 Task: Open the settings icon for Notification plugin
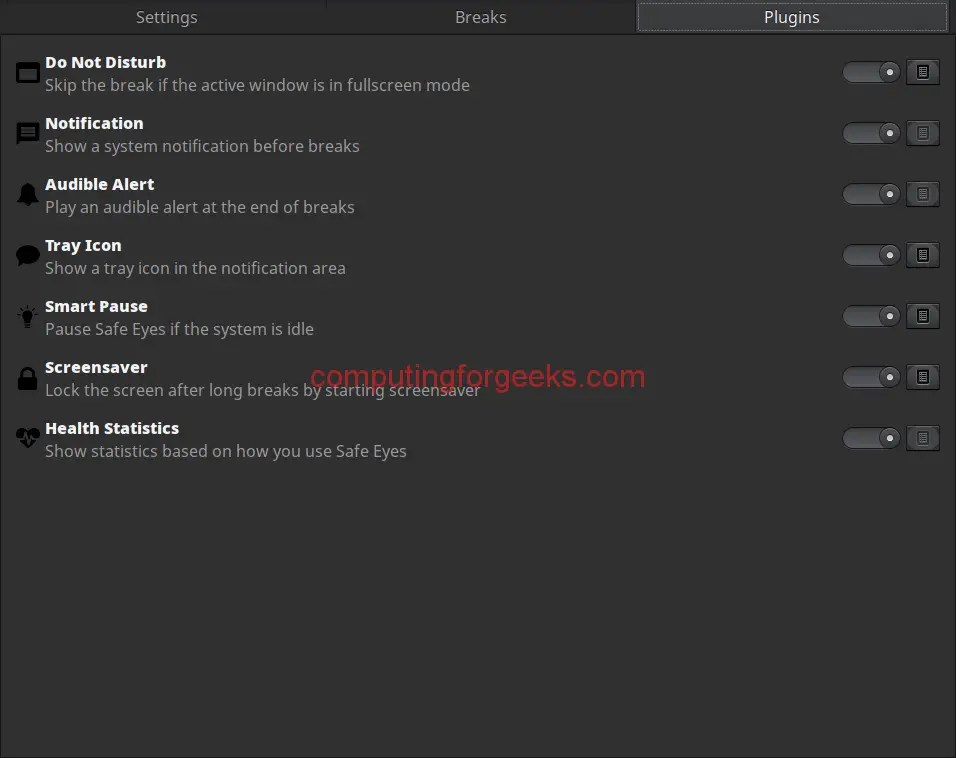pyautogui.click(x=922, y=133)
